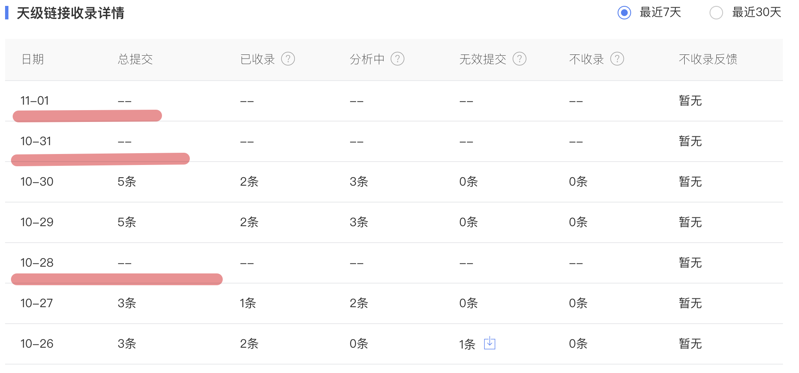Click the 日期 column header

[32, 60]
